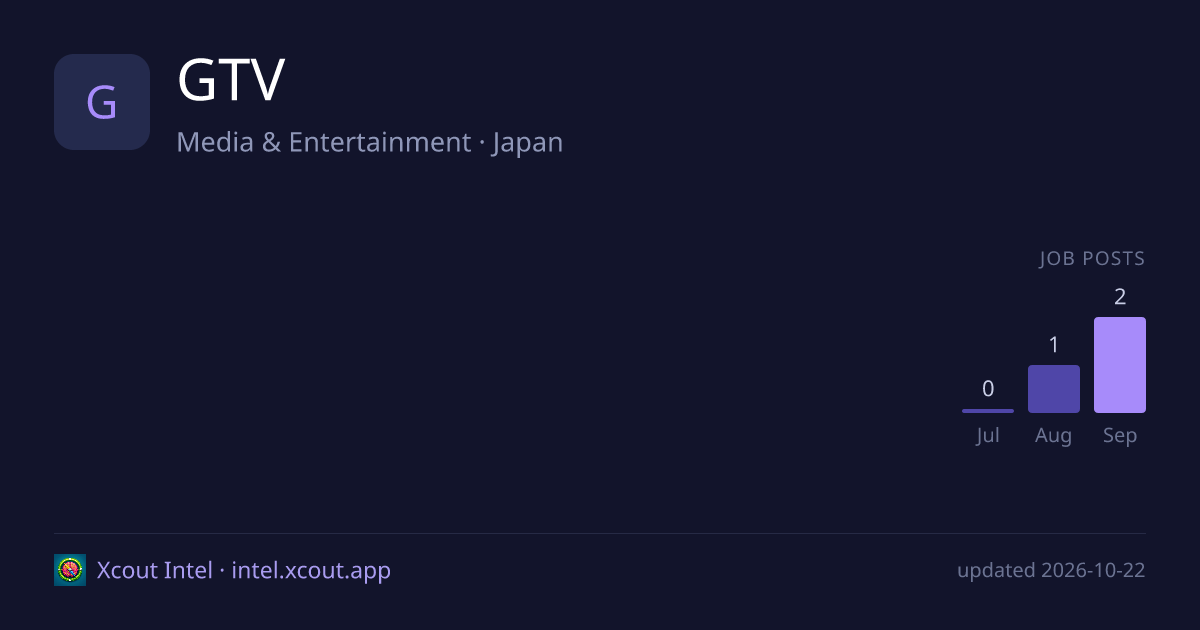
Task: Click the value 0 above Jul
Action: [988, 389]
